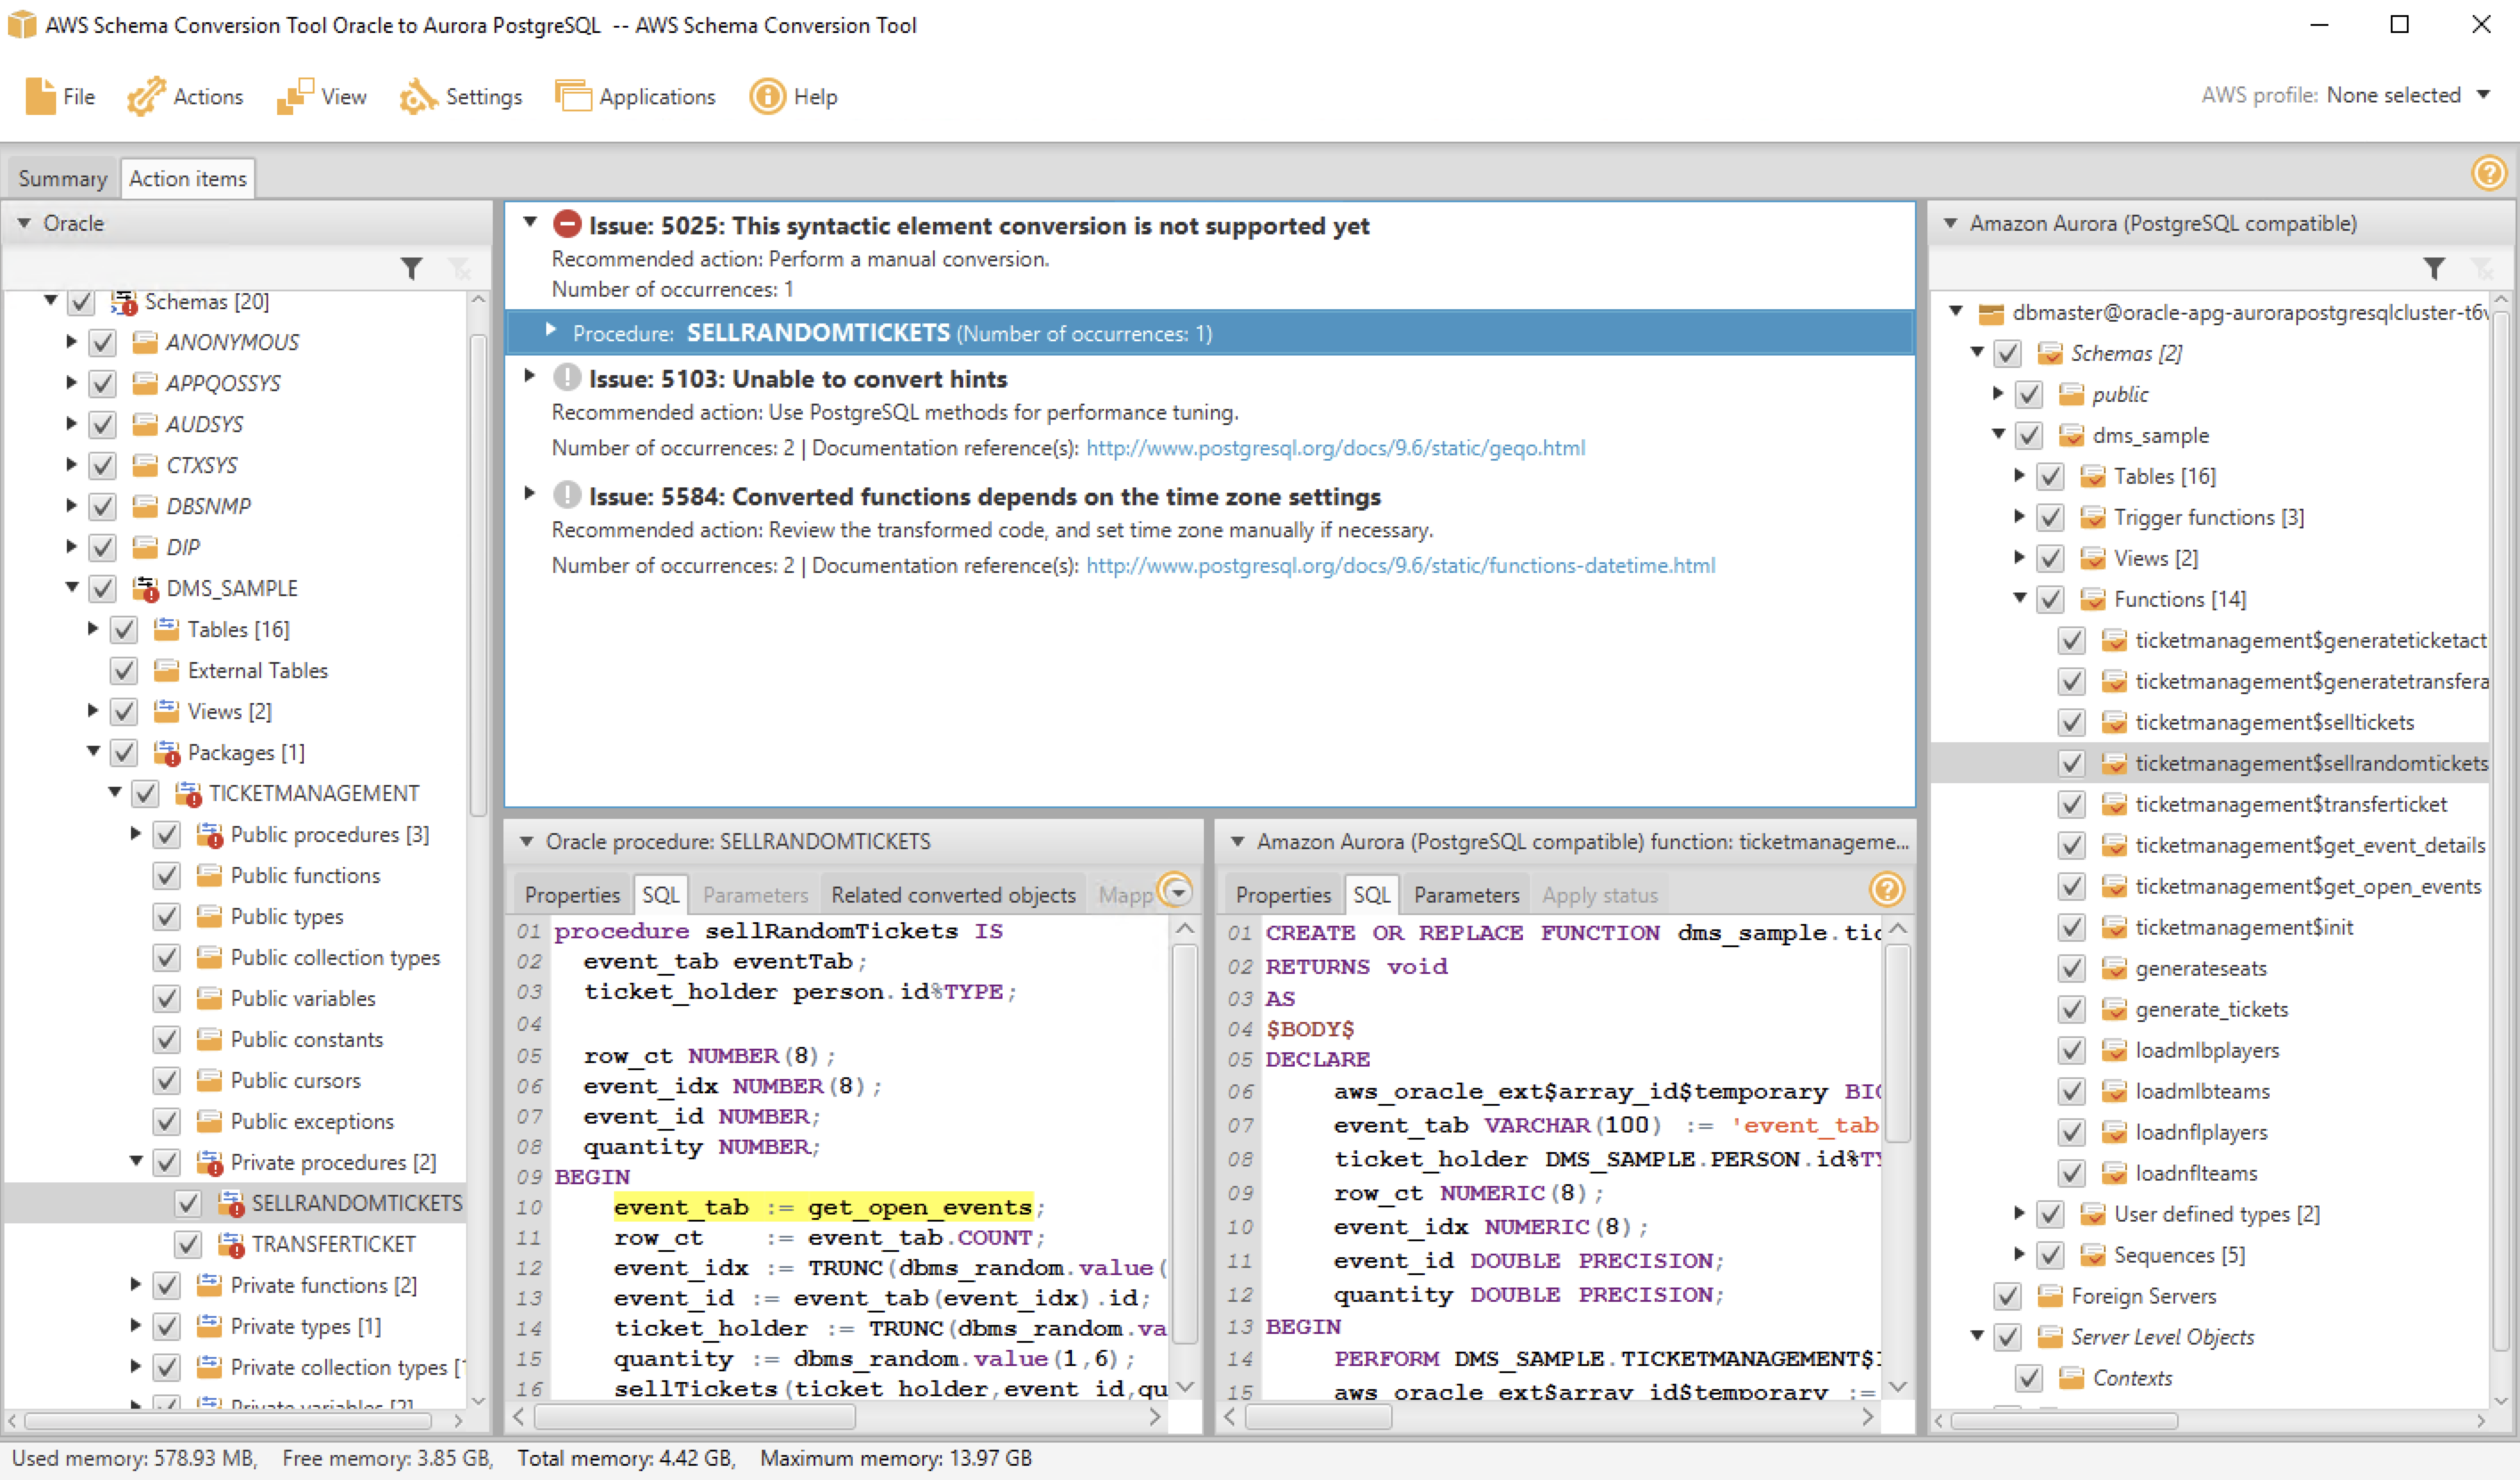Open the Actions menu
The height and width of the screenshot is (1480, 2520).
185,96
